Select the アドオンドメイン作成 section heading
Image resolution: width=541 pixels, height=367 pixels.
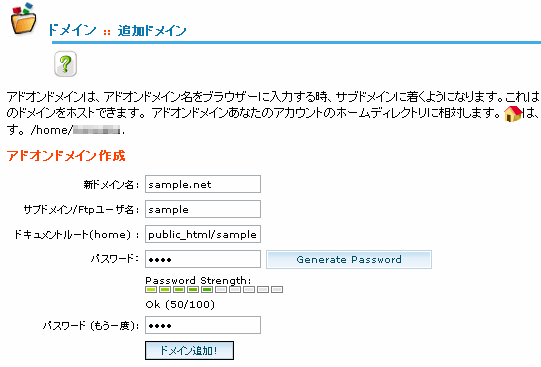tap(66, 156)
